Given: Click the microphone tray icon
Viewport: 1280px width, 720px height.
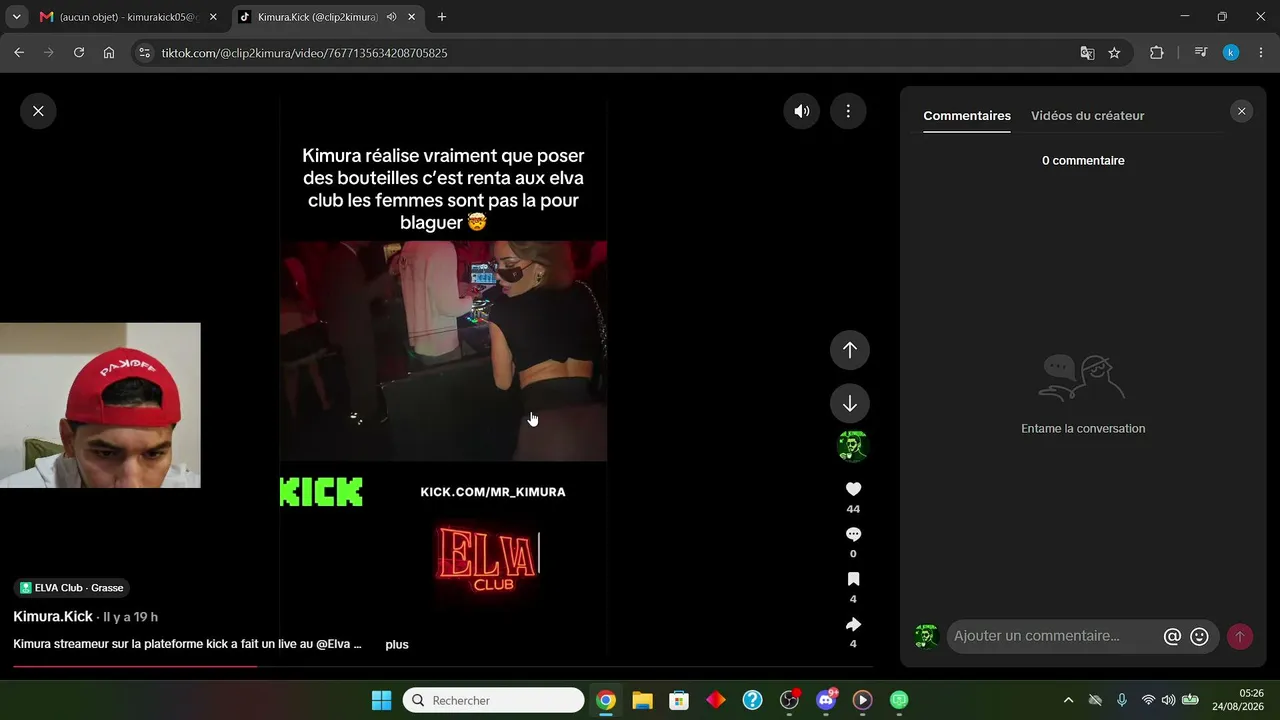Looking at the screenshot, I should 1122,700.
